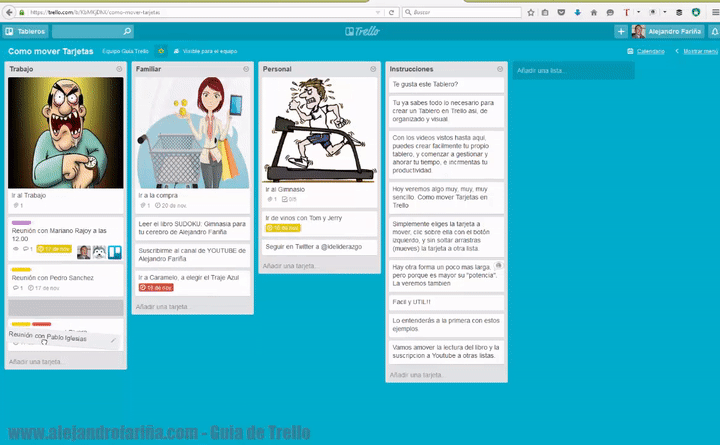
Task: Click edit pencil on Pablo Iglesias card
Action: [x=113, y=340]
